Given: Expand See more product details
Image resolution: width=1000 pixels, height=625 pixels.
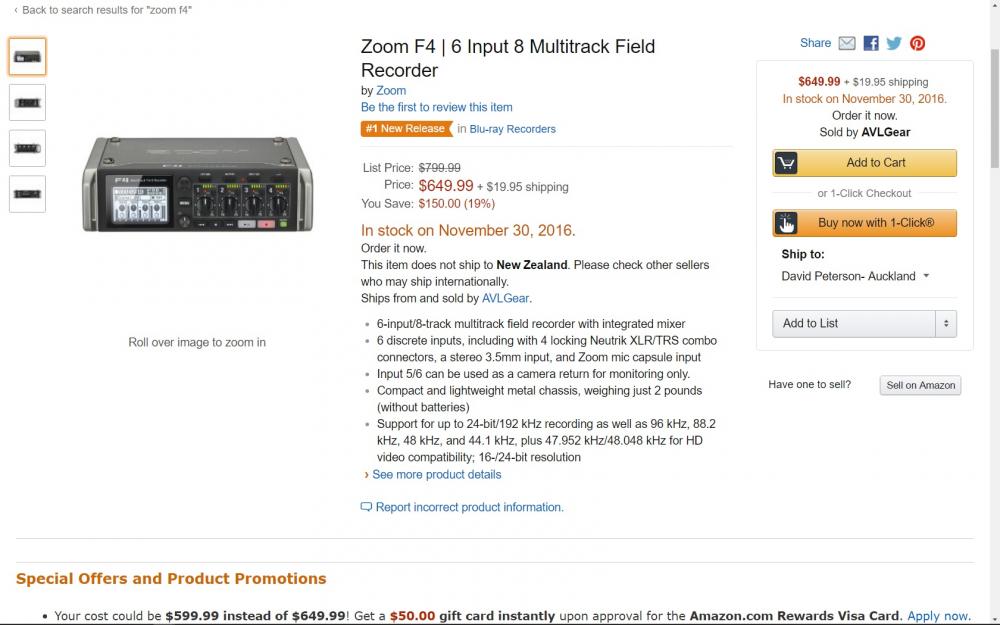Looking at the screenshot, I should click(436, 474).
